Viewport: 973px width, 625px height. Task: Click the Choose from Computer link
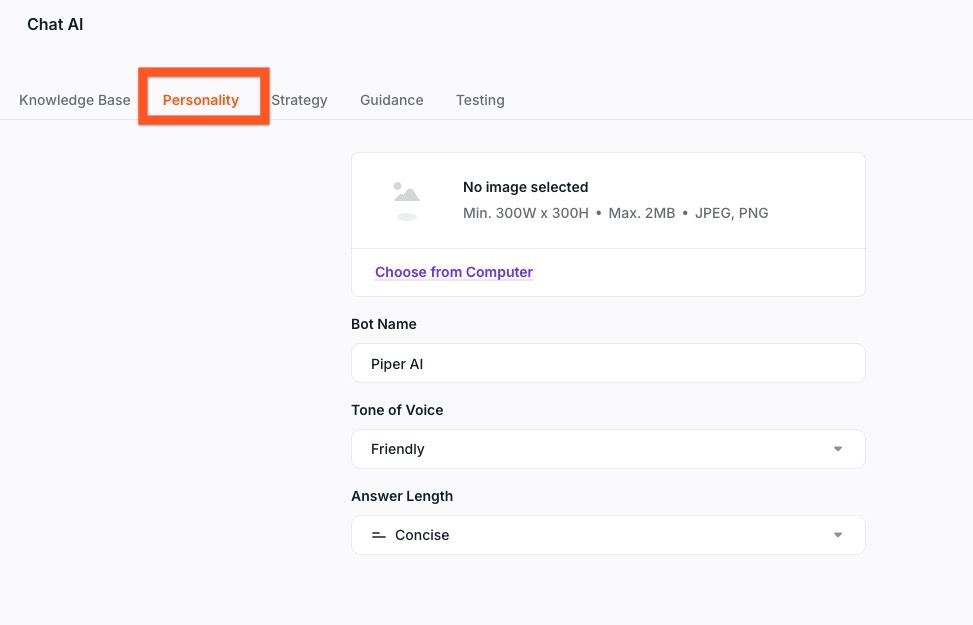tap(454, 272)
